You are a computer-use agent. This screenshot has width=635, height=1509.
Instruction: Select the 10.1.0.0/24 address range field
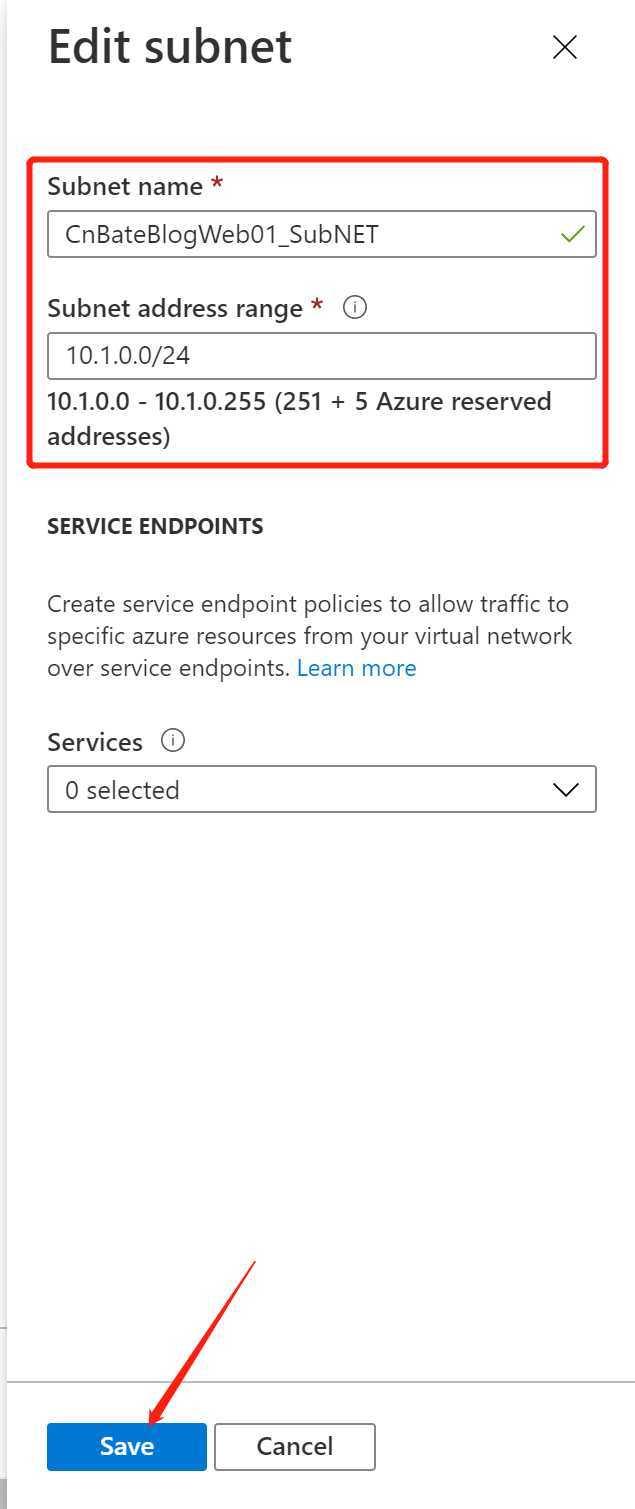click(322, 356)
